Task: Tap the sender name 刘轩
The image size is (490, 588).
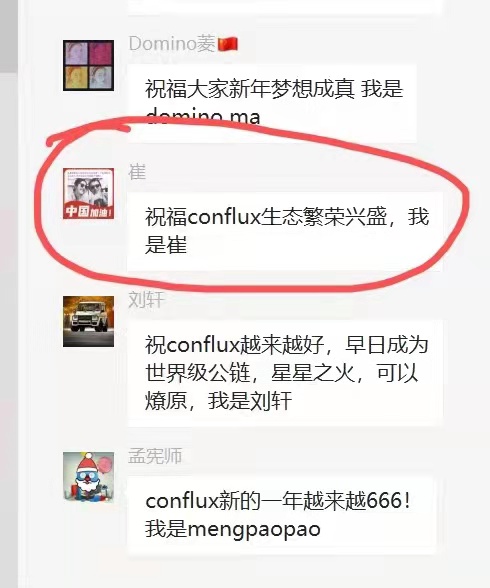Action: click(x=146, y=300)
